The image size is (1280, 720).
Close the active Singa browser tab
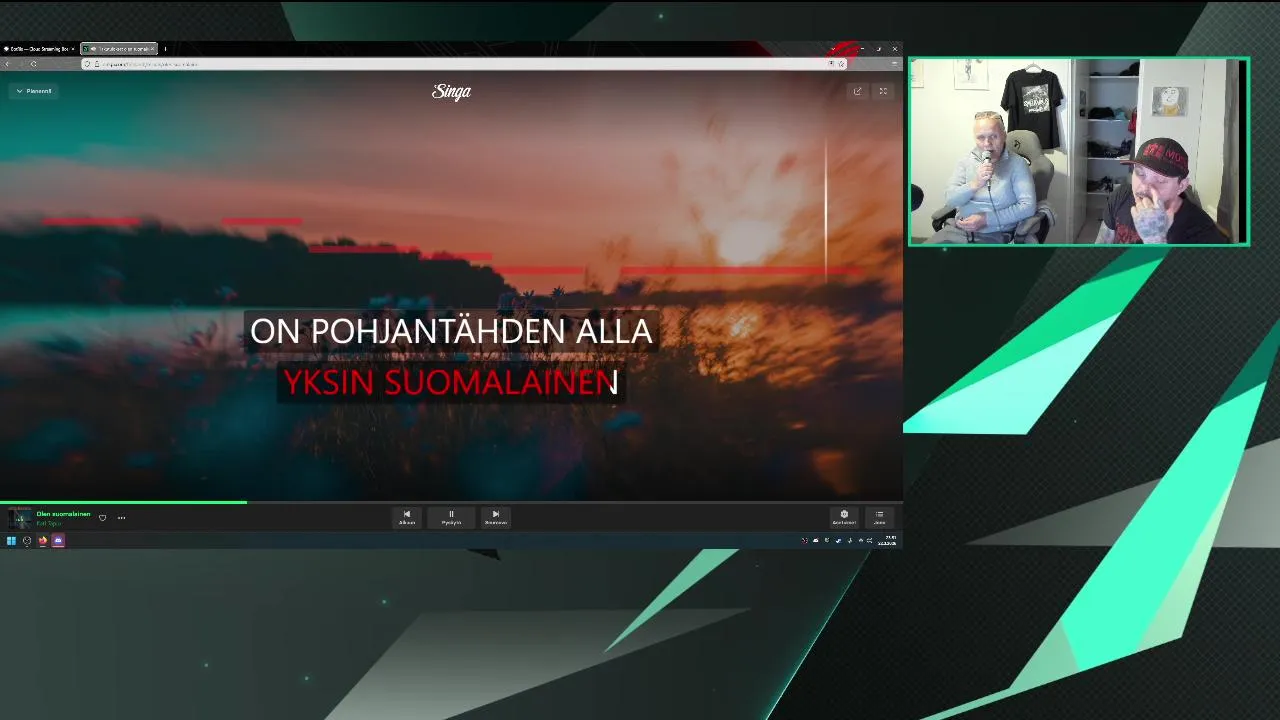(152, 48)
